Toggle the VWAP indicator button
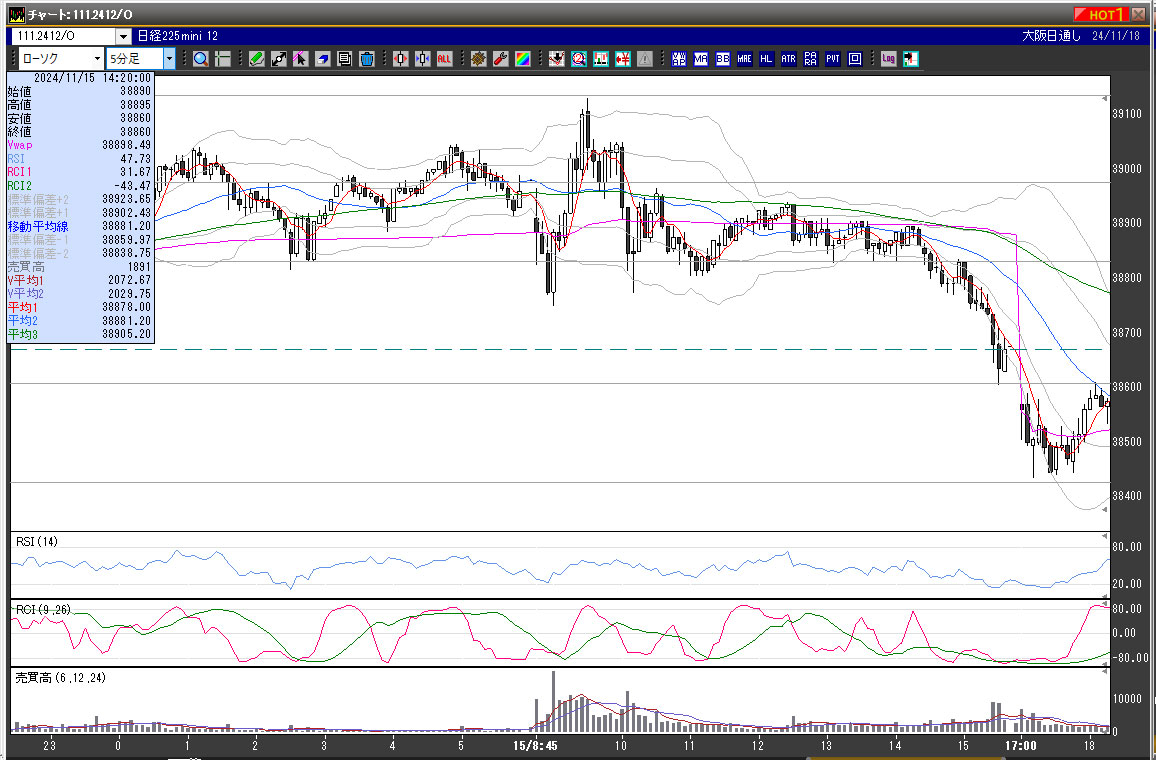 point(679,59)
